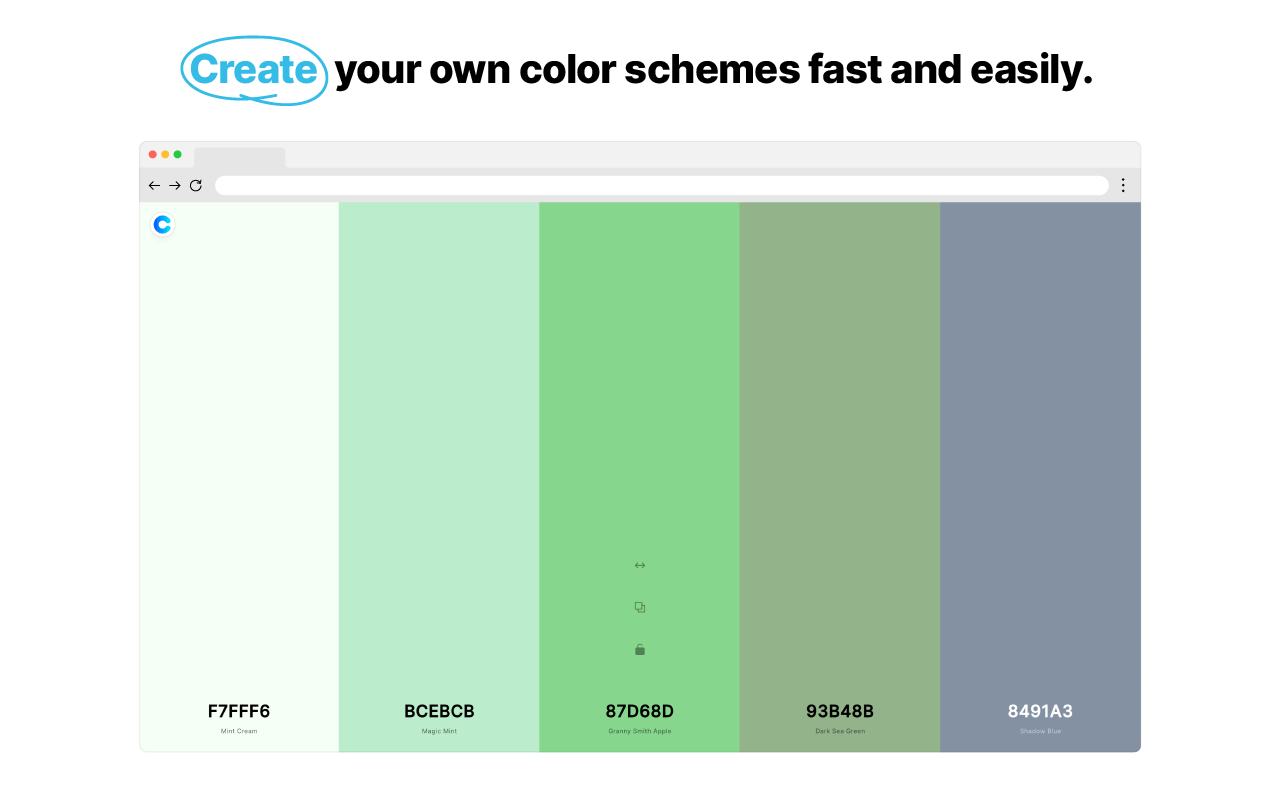Click the Mint Cream name label
The image size is (1280, 800).
point(239,731)
